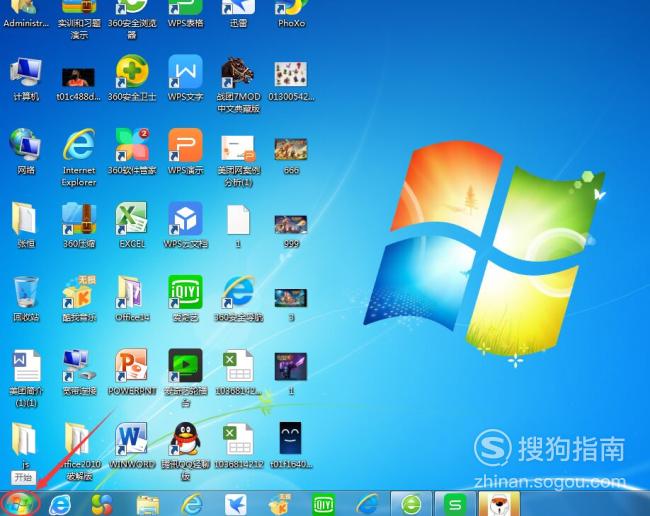Screen dimensions: 650x516
Task: Switch to the green S taskbar button
Action: (x=455, y=504)
